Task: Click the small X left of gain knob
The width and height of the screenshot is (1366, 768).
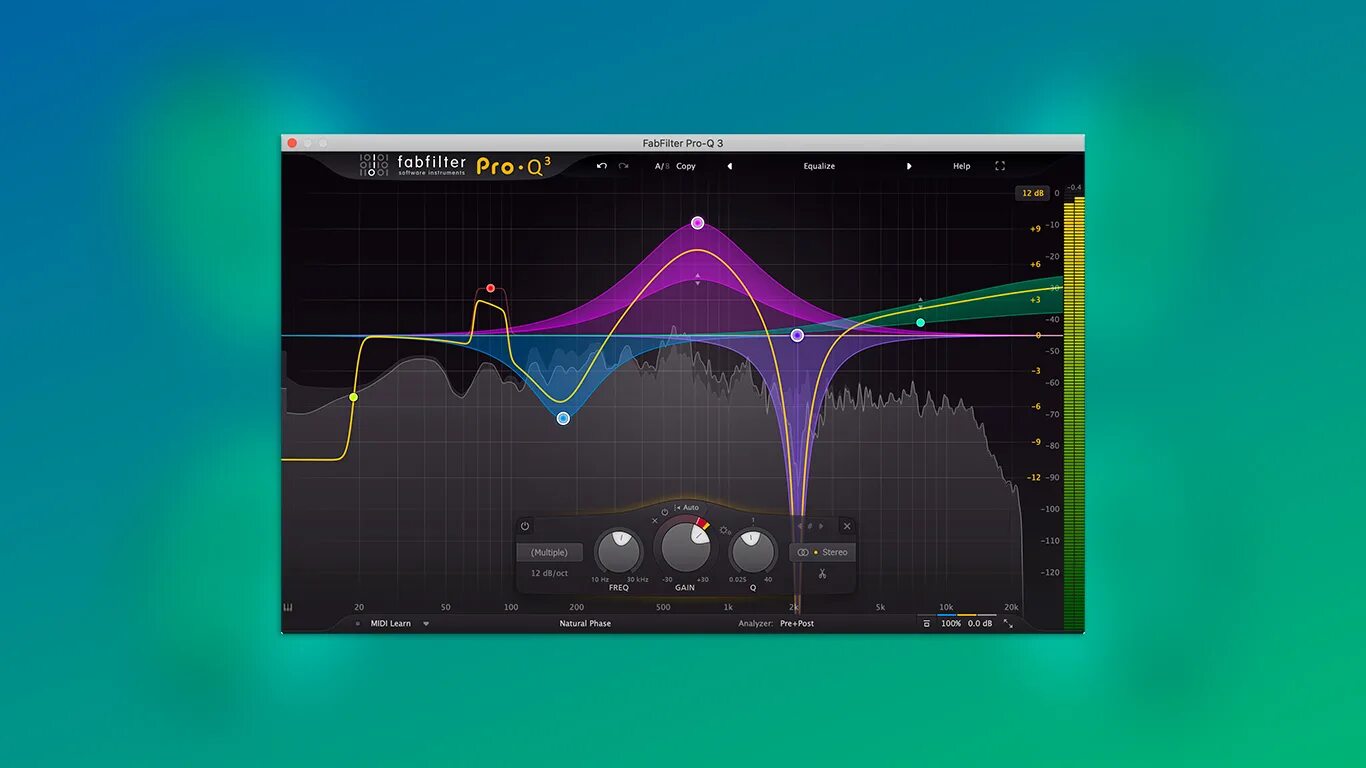Action: [655, 521]
